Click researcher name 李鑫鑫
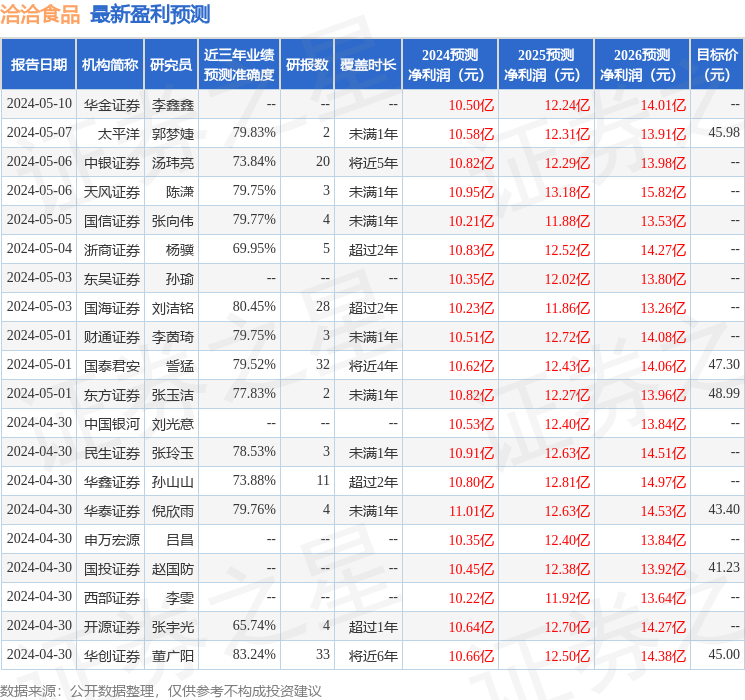Image resolution: width=745 pixels, height=700 pixels. [x=172, y=105]
